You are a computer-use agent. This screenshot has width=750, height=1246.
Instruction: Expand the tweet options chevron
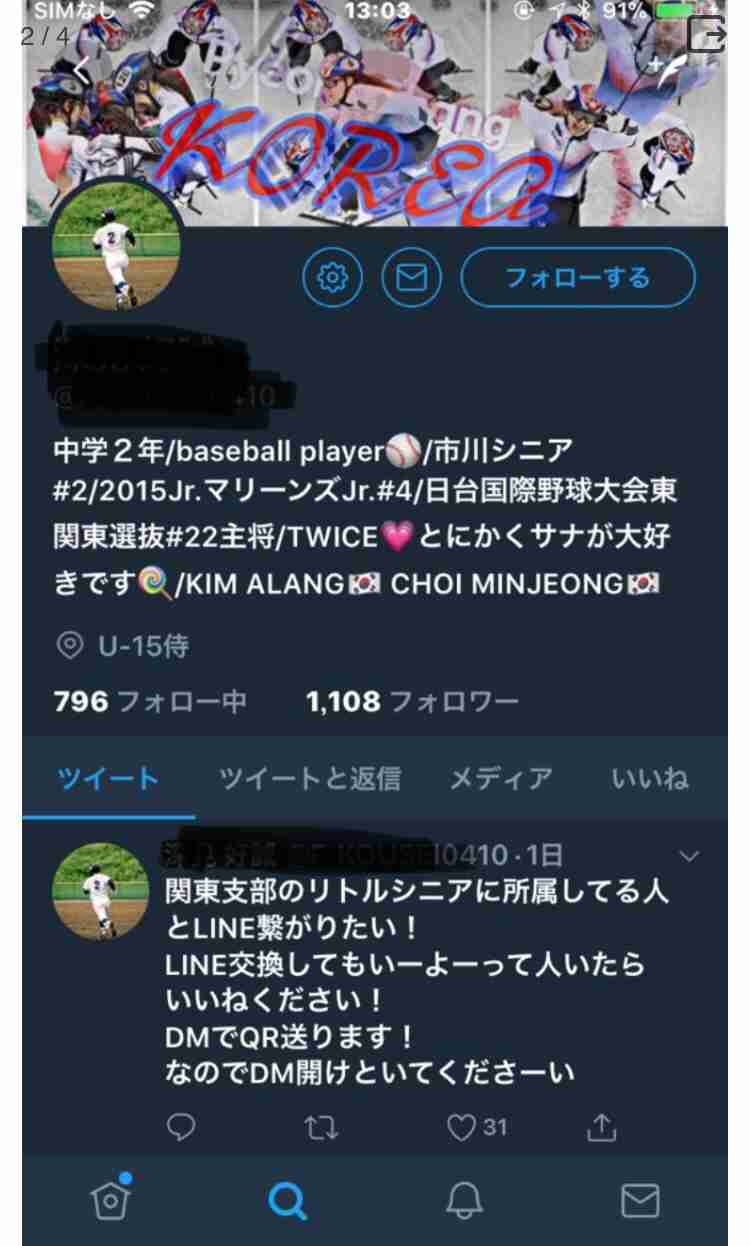[689, 856]
